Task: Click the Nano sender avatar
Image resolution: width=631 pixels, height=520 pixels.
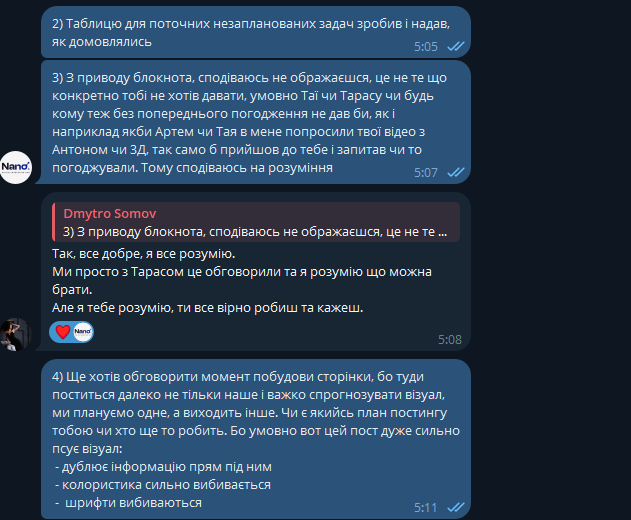Action: [15, 167]
